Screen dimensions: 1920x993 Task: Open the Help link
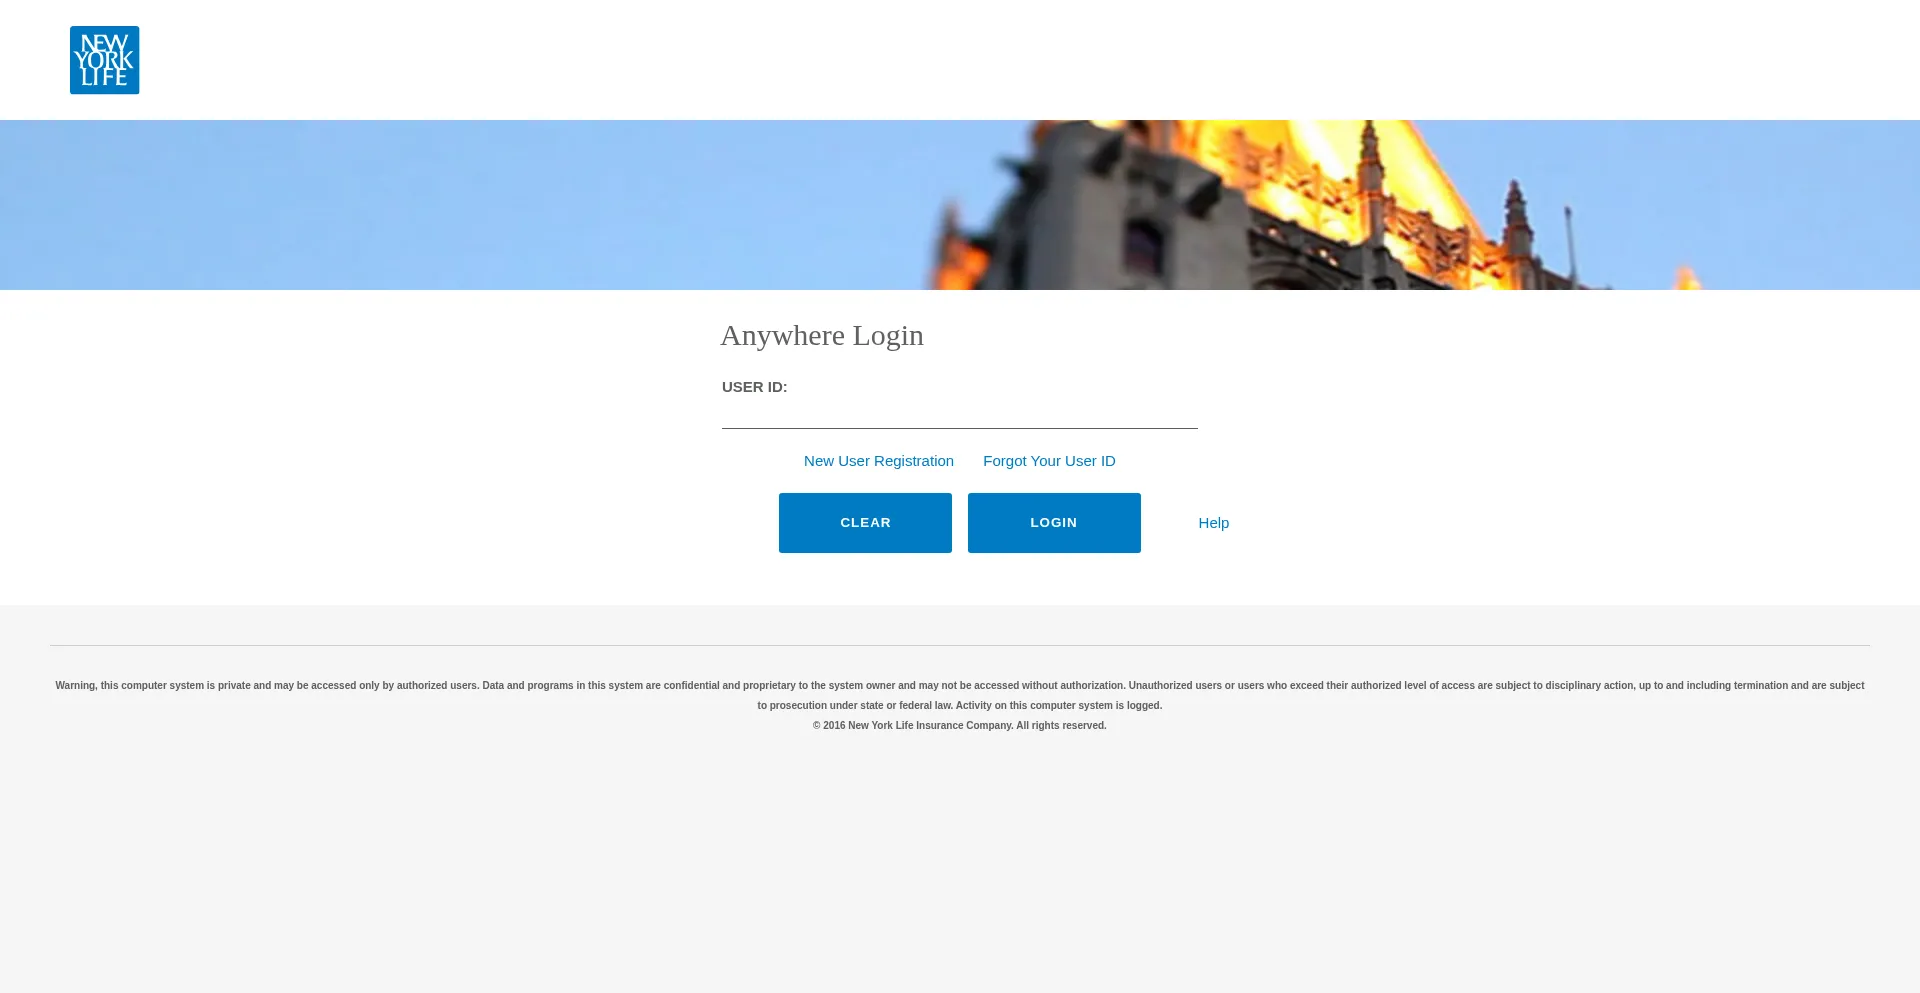(x=1213, y=523)
